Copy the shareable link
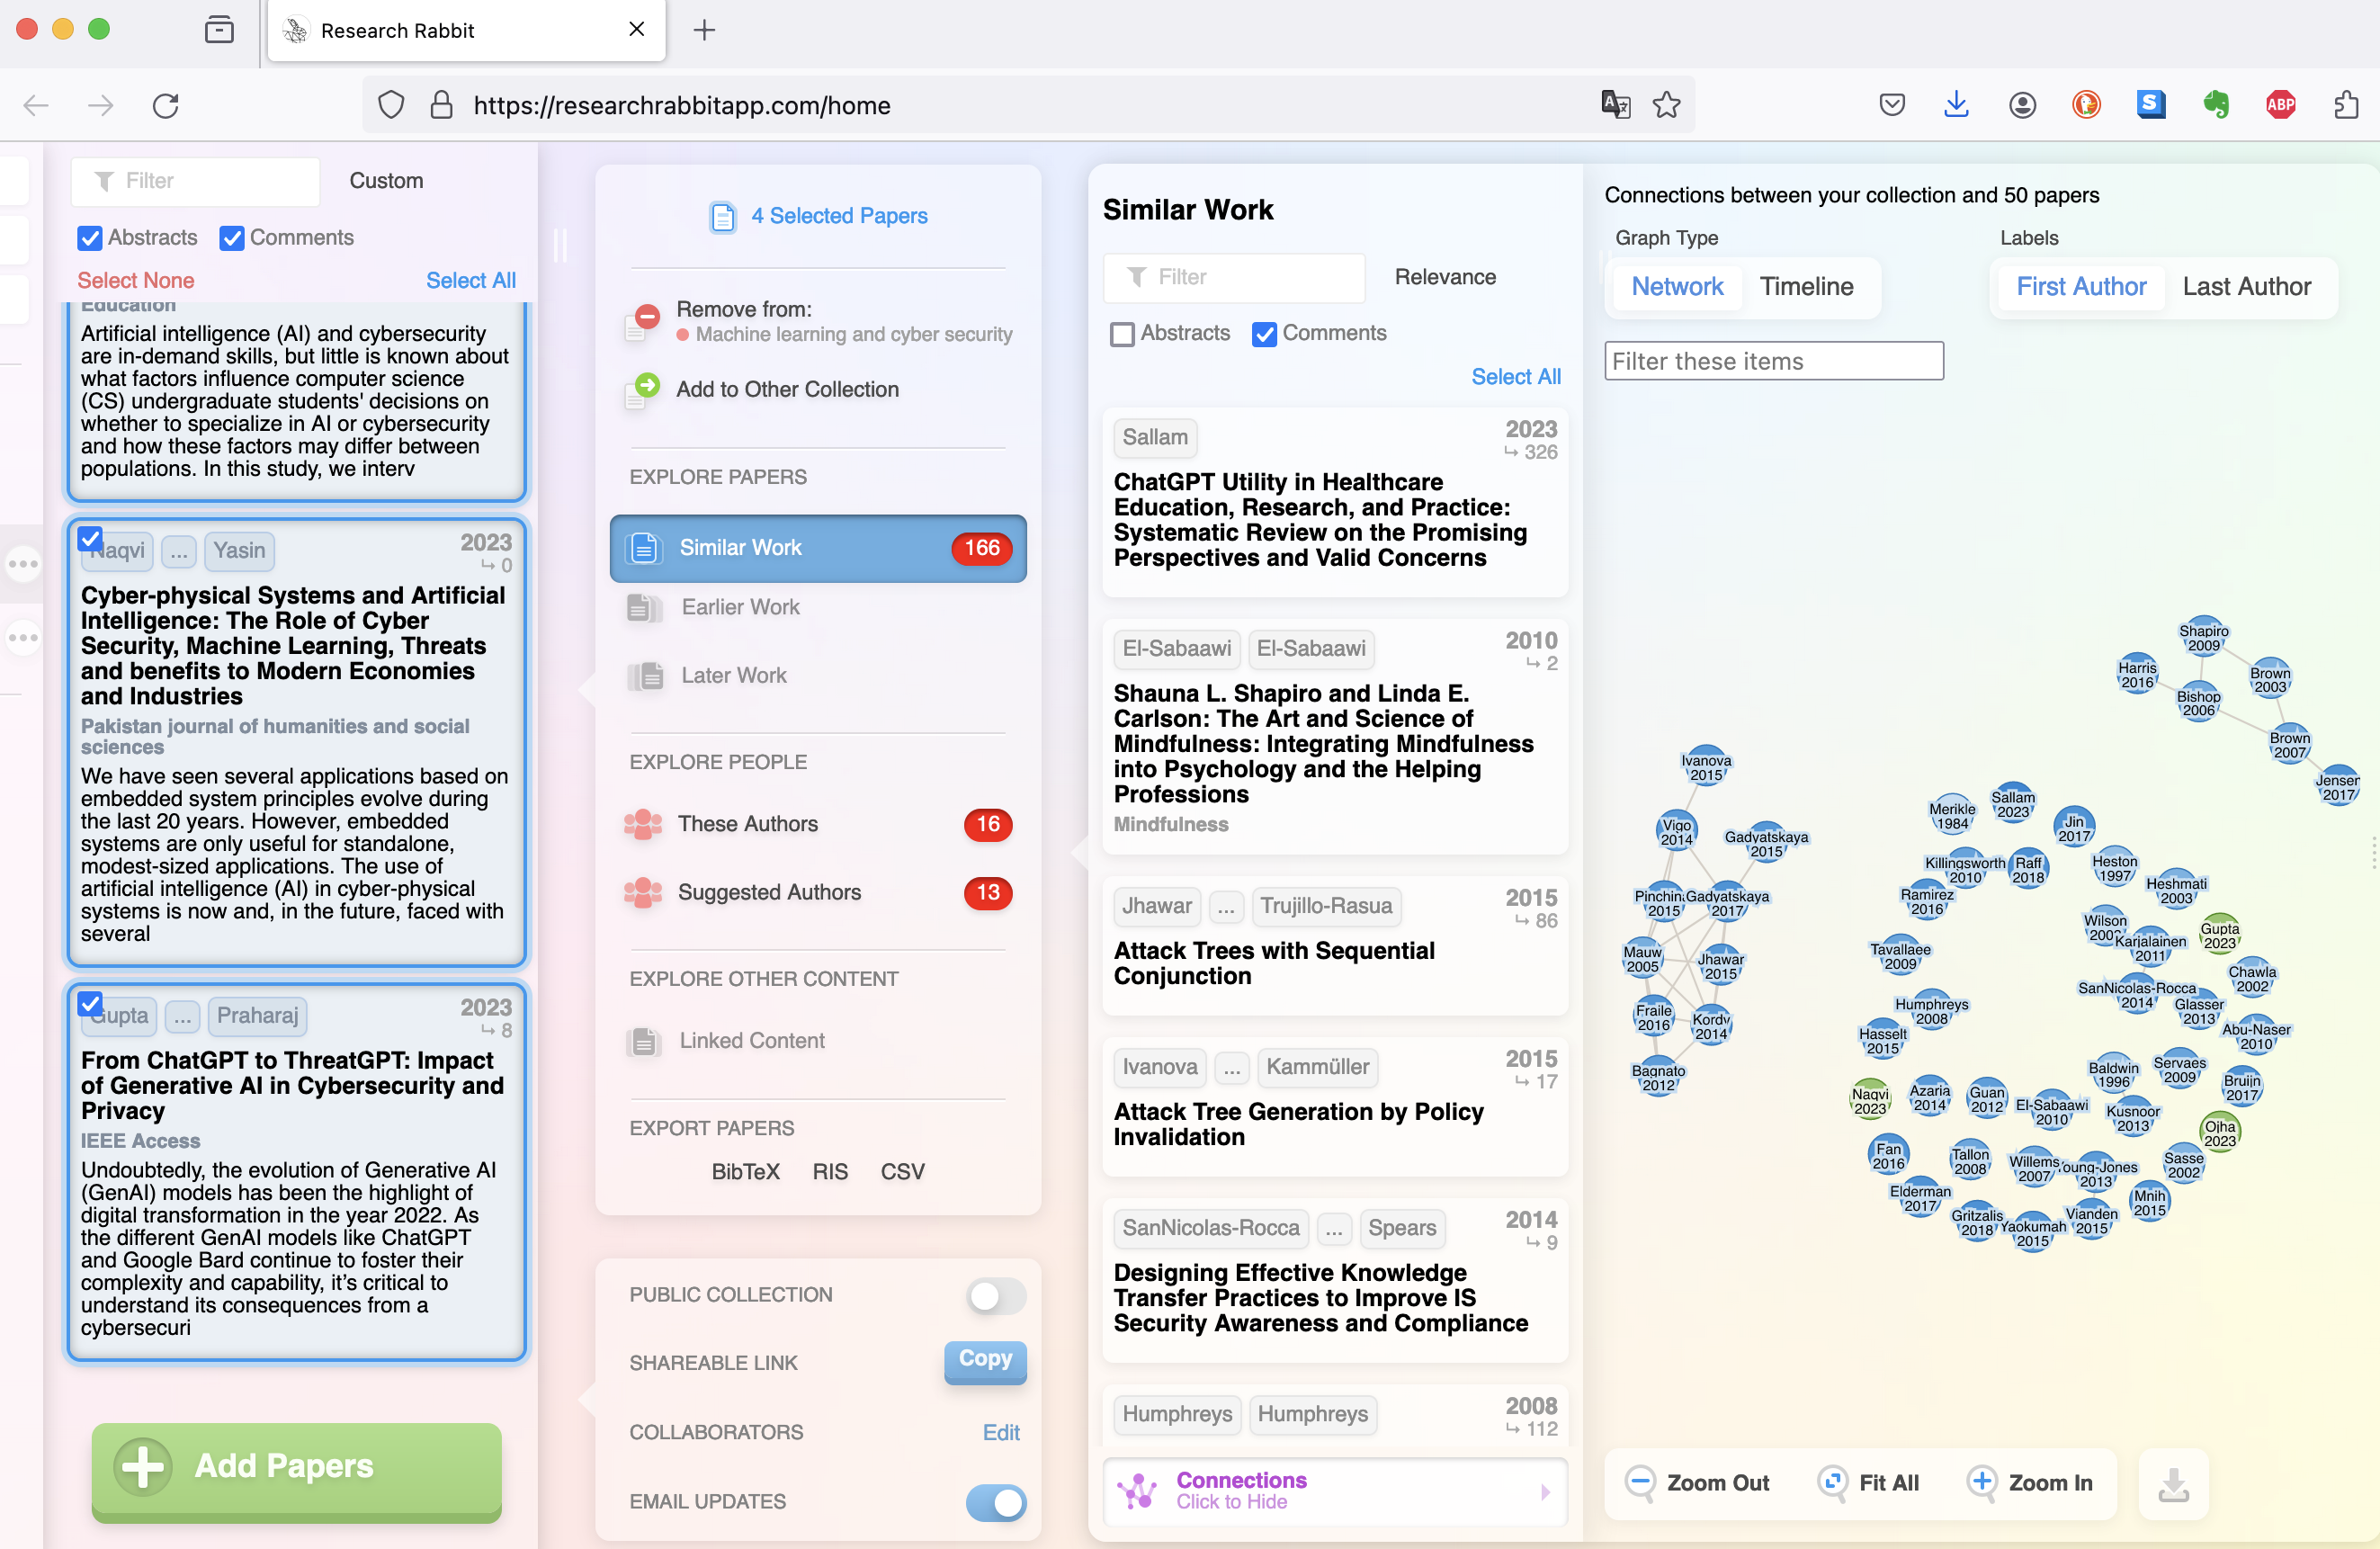This screenshot has width=2380, height=1549. (x=984, y=1361)
